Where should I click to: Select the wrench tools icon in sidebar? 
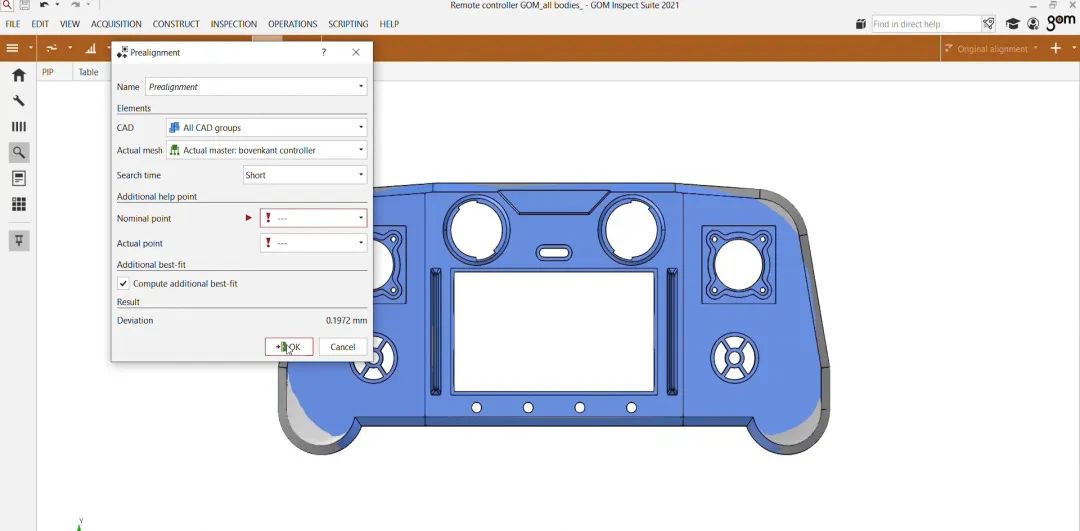19,101
